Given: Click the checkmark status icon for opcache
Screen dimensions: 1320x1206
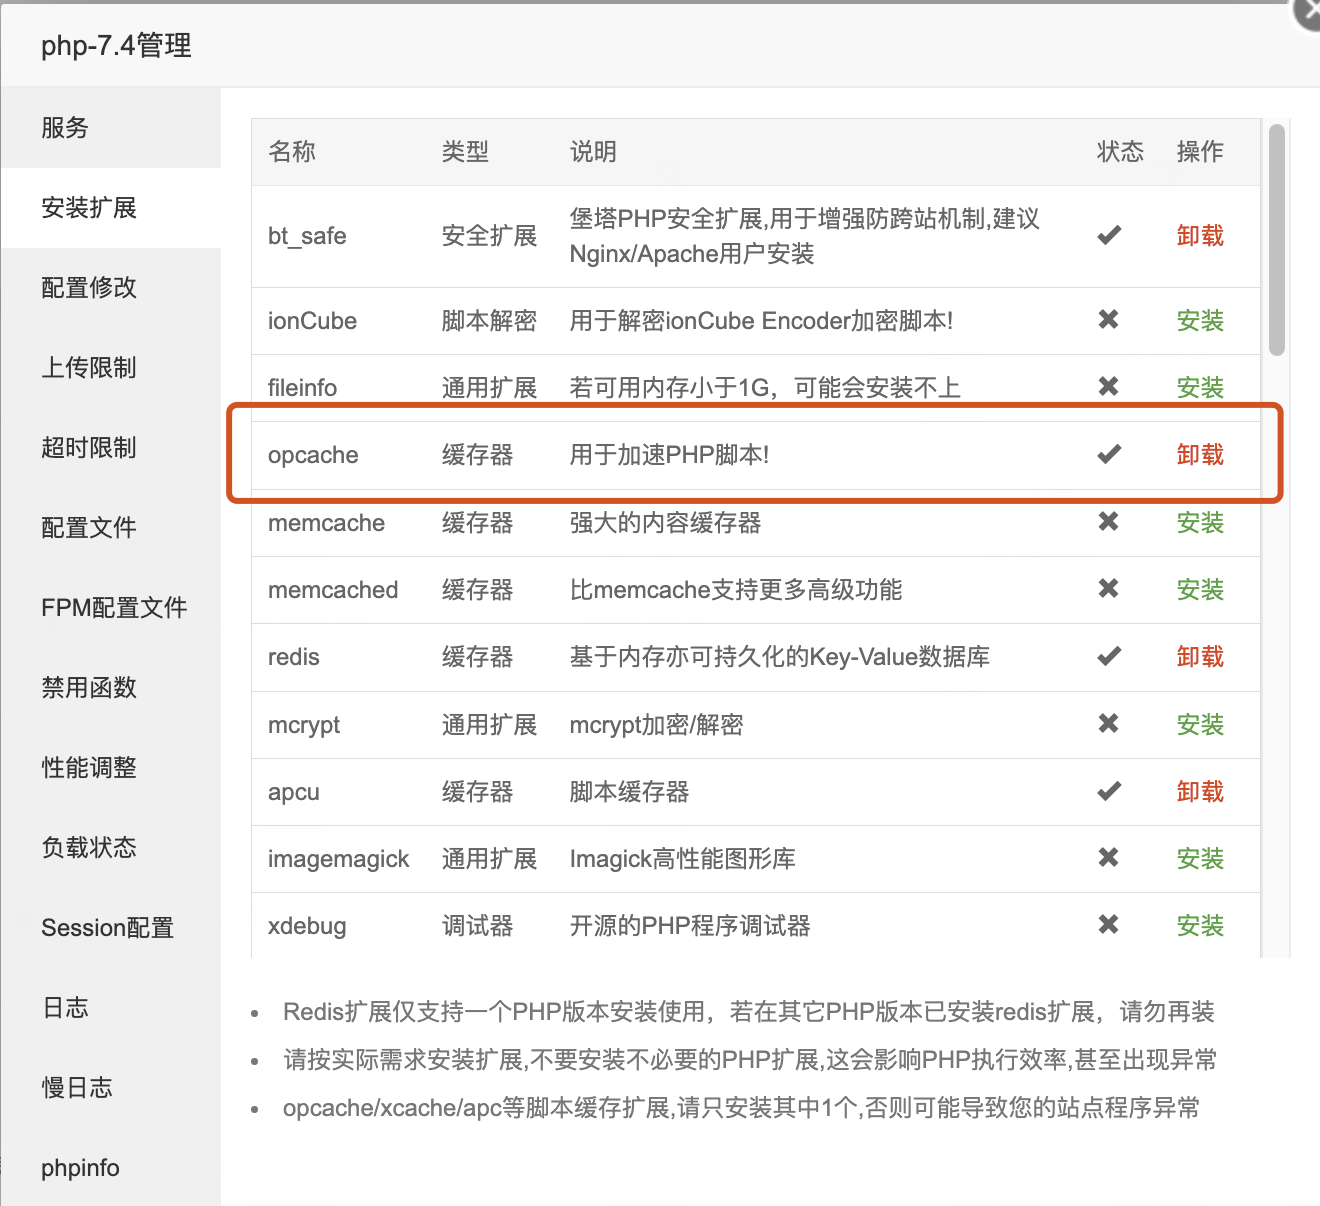Looking at the screenshot, I should point(1109,454).
